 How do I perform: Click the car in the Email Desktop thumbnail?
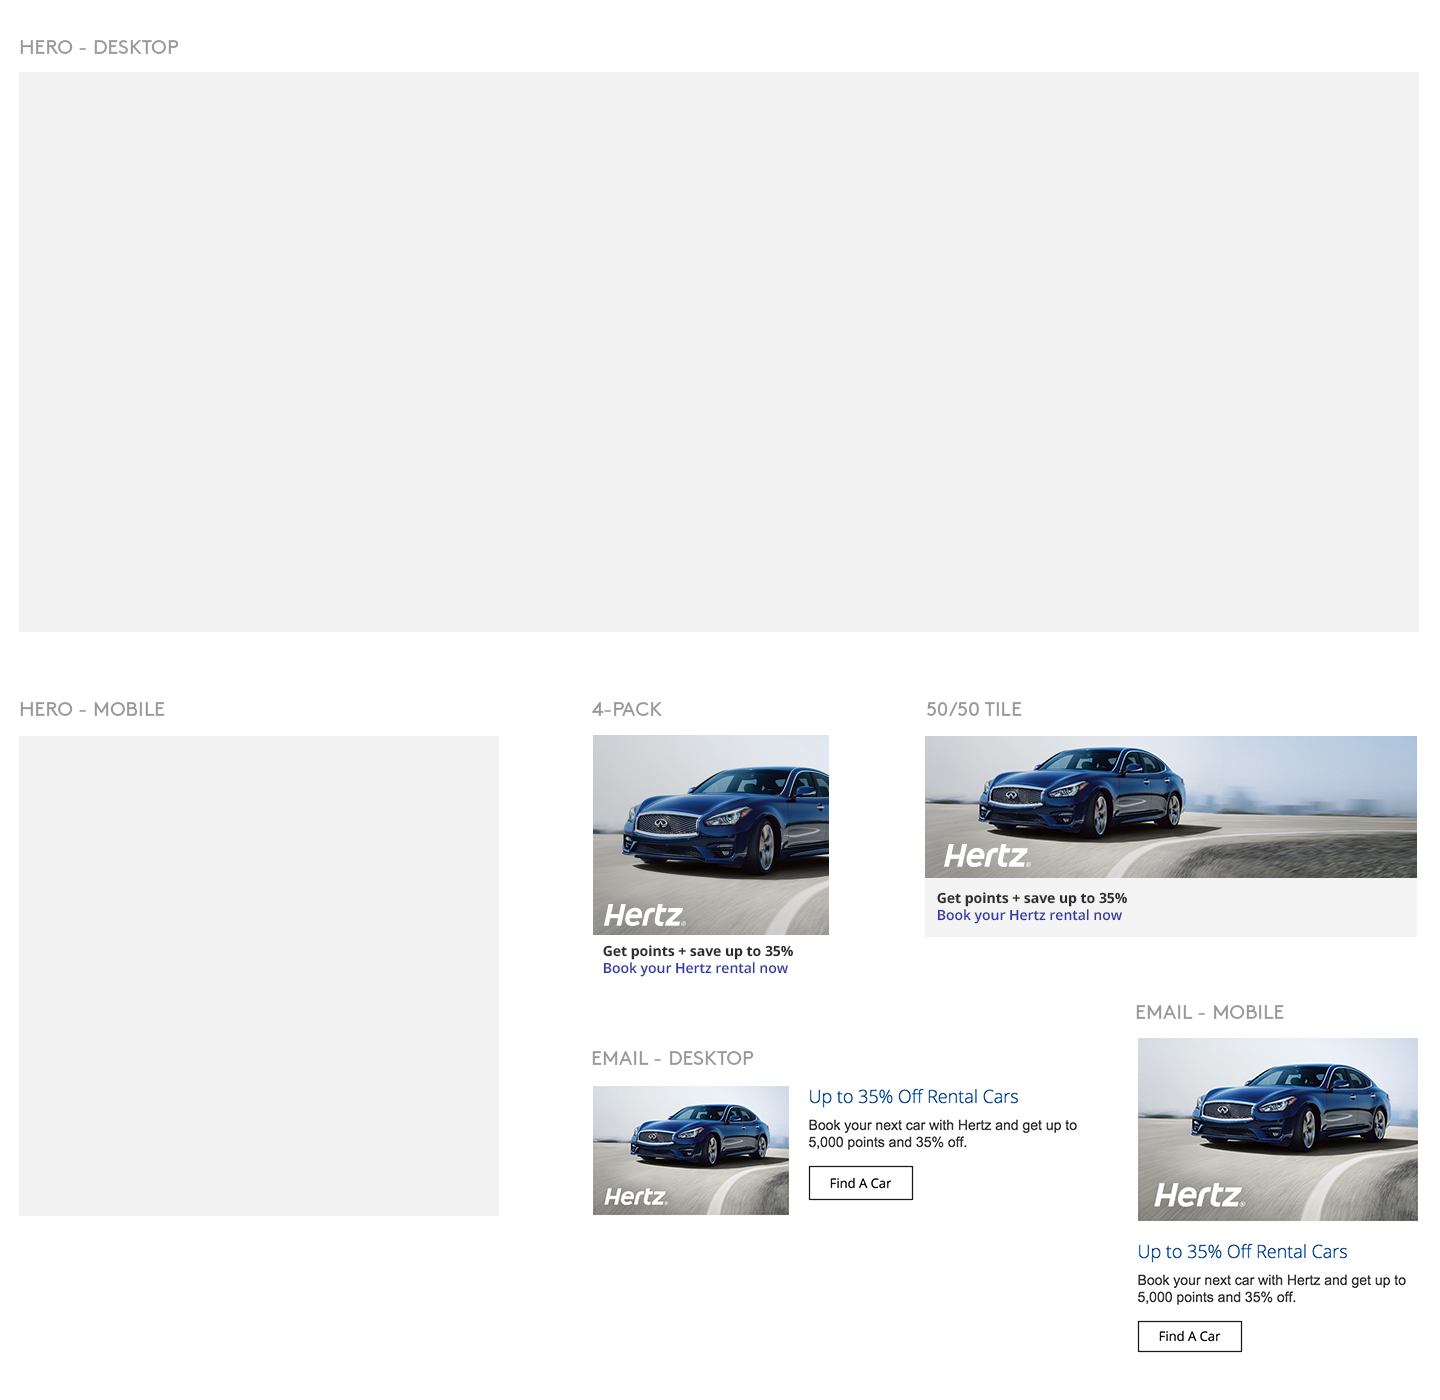tap(700, 1135)
